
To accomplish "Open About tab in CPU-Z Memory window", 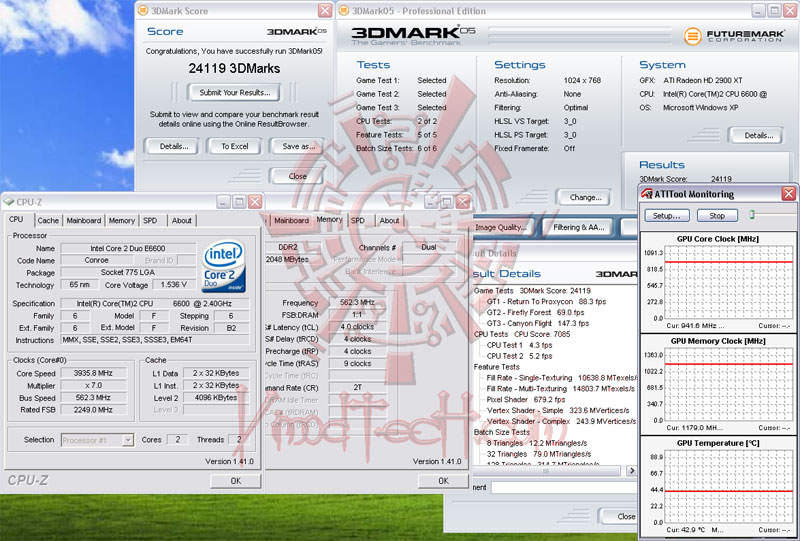I will click(x=389, y=220).
